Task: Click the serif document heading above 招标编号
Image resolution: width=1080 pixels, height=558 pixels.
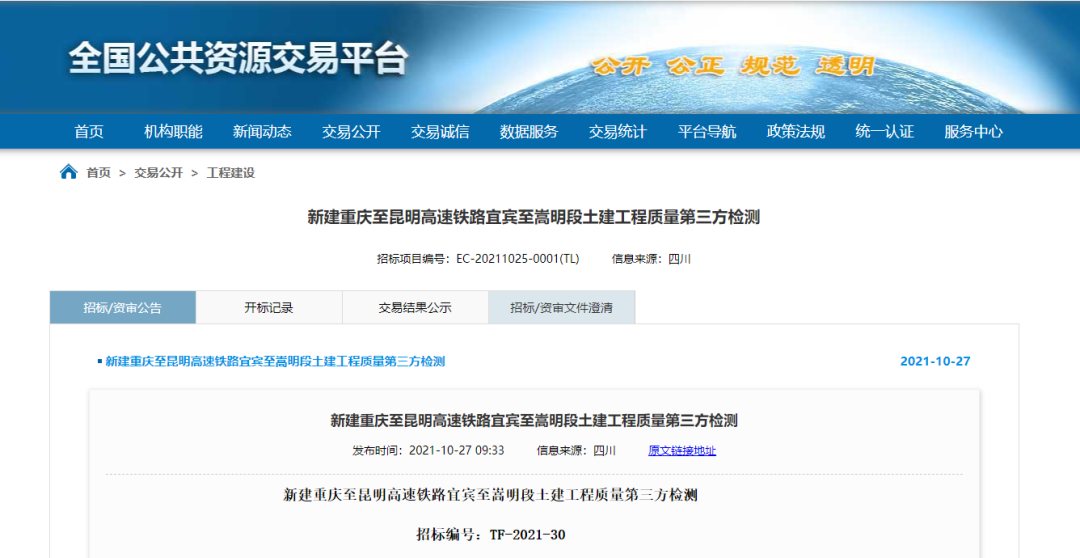Action: 490,495
